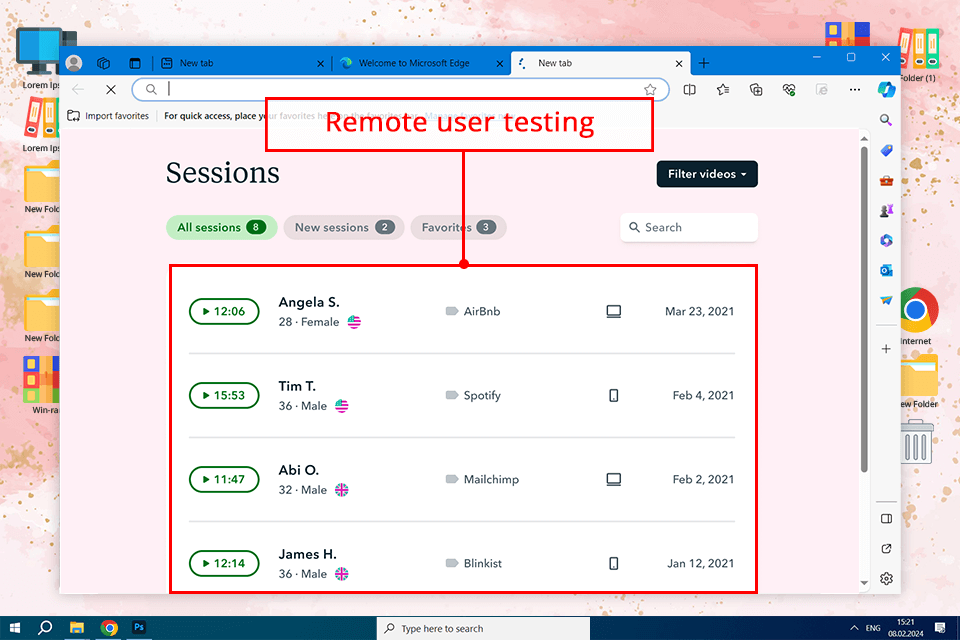Screen dimensions: 960x640
Task: Click the taskbar Type here to search box
Action: (x=483, y=628)
